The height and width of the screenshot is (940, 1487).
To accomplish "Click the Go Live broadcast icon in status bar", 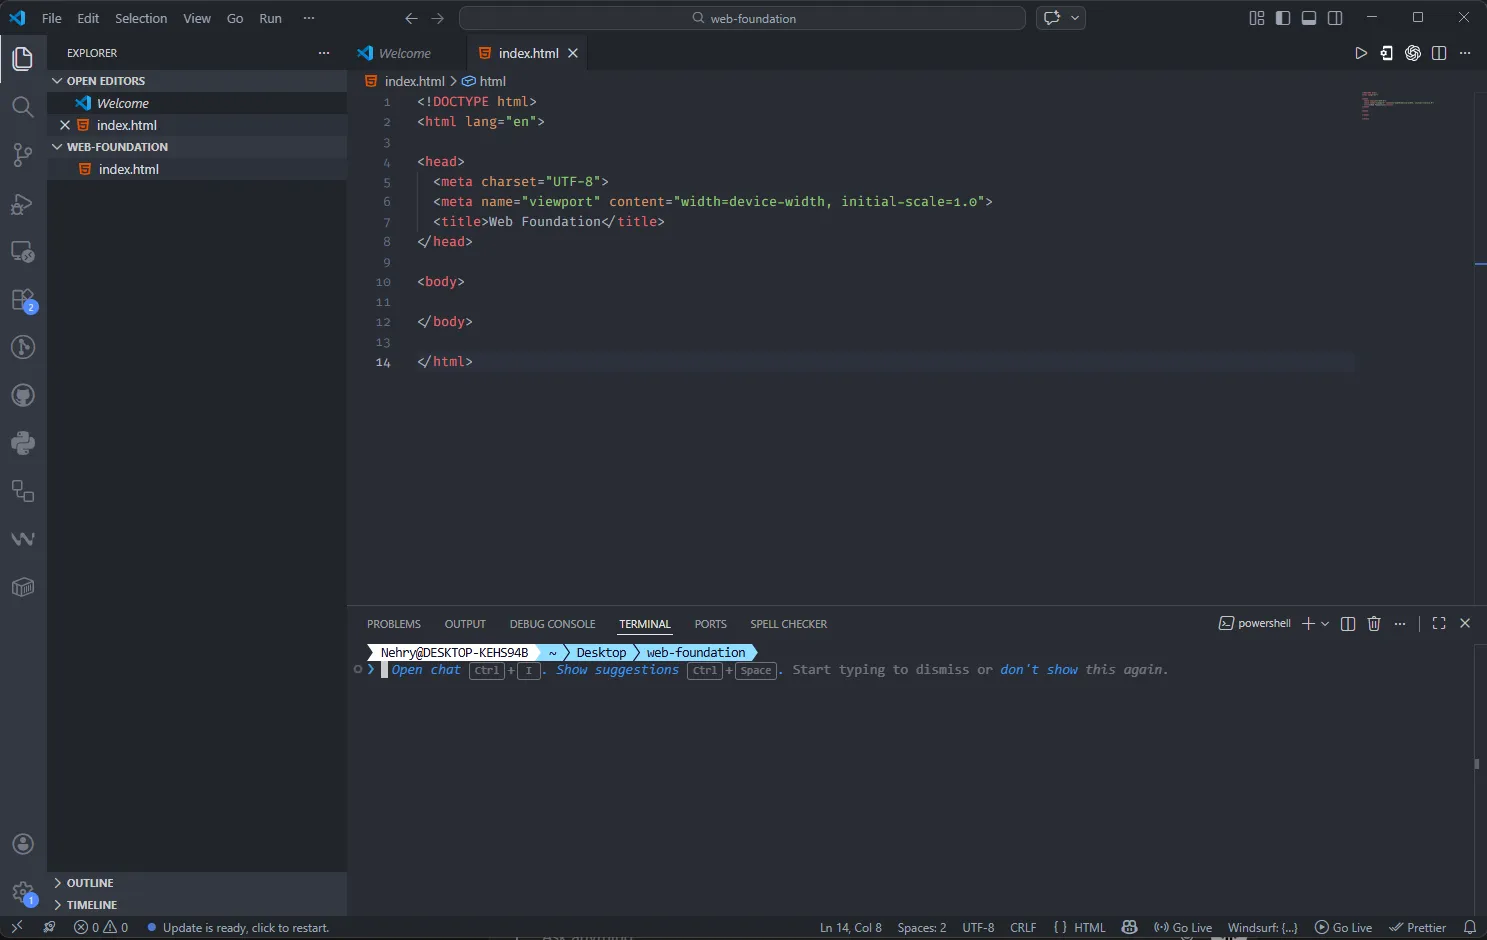I will coord(1162,927).
